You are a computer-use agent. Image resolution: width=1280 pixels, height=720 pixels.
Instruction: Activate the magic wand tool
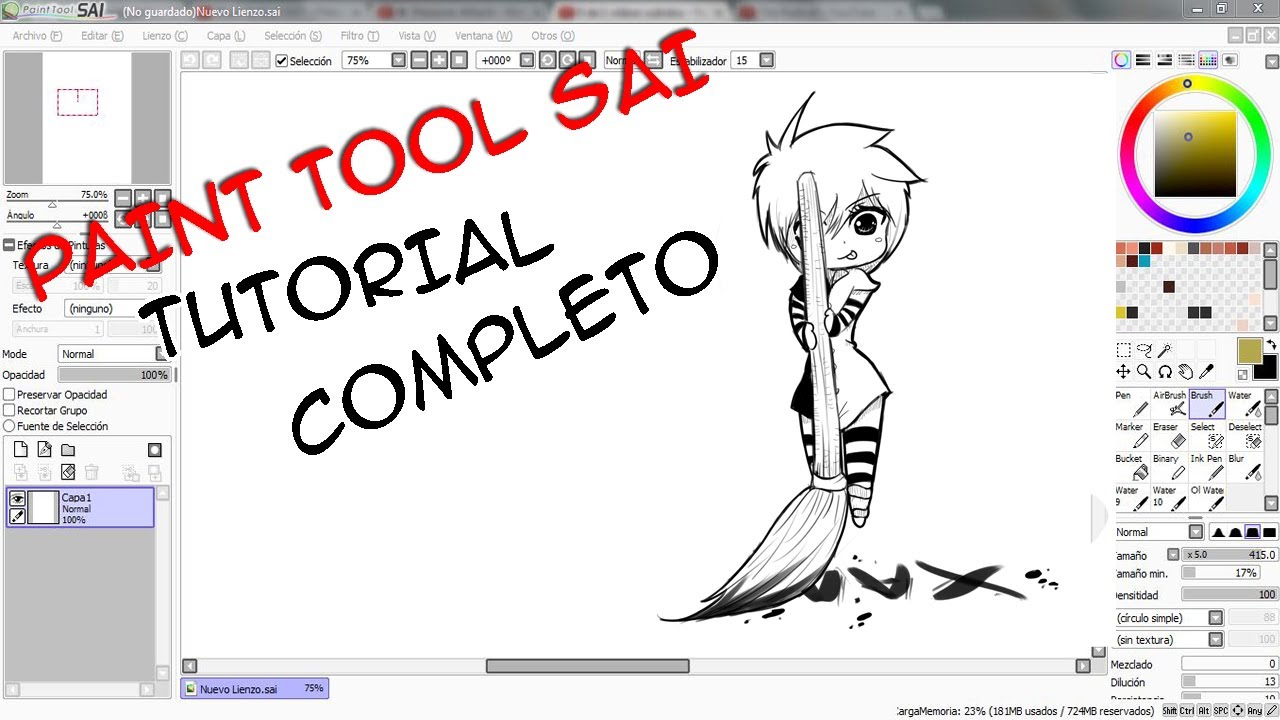tap(1165, 350)
